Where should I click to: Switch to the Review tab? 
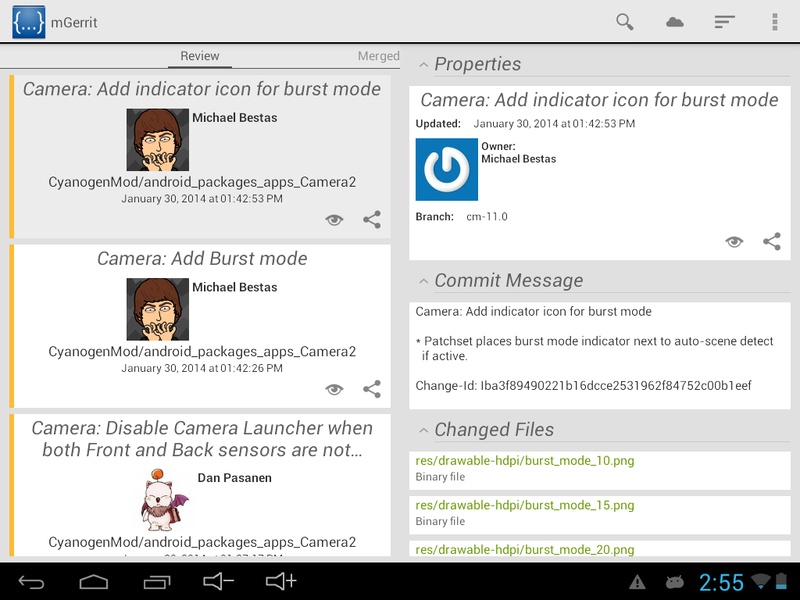[200, 56]
